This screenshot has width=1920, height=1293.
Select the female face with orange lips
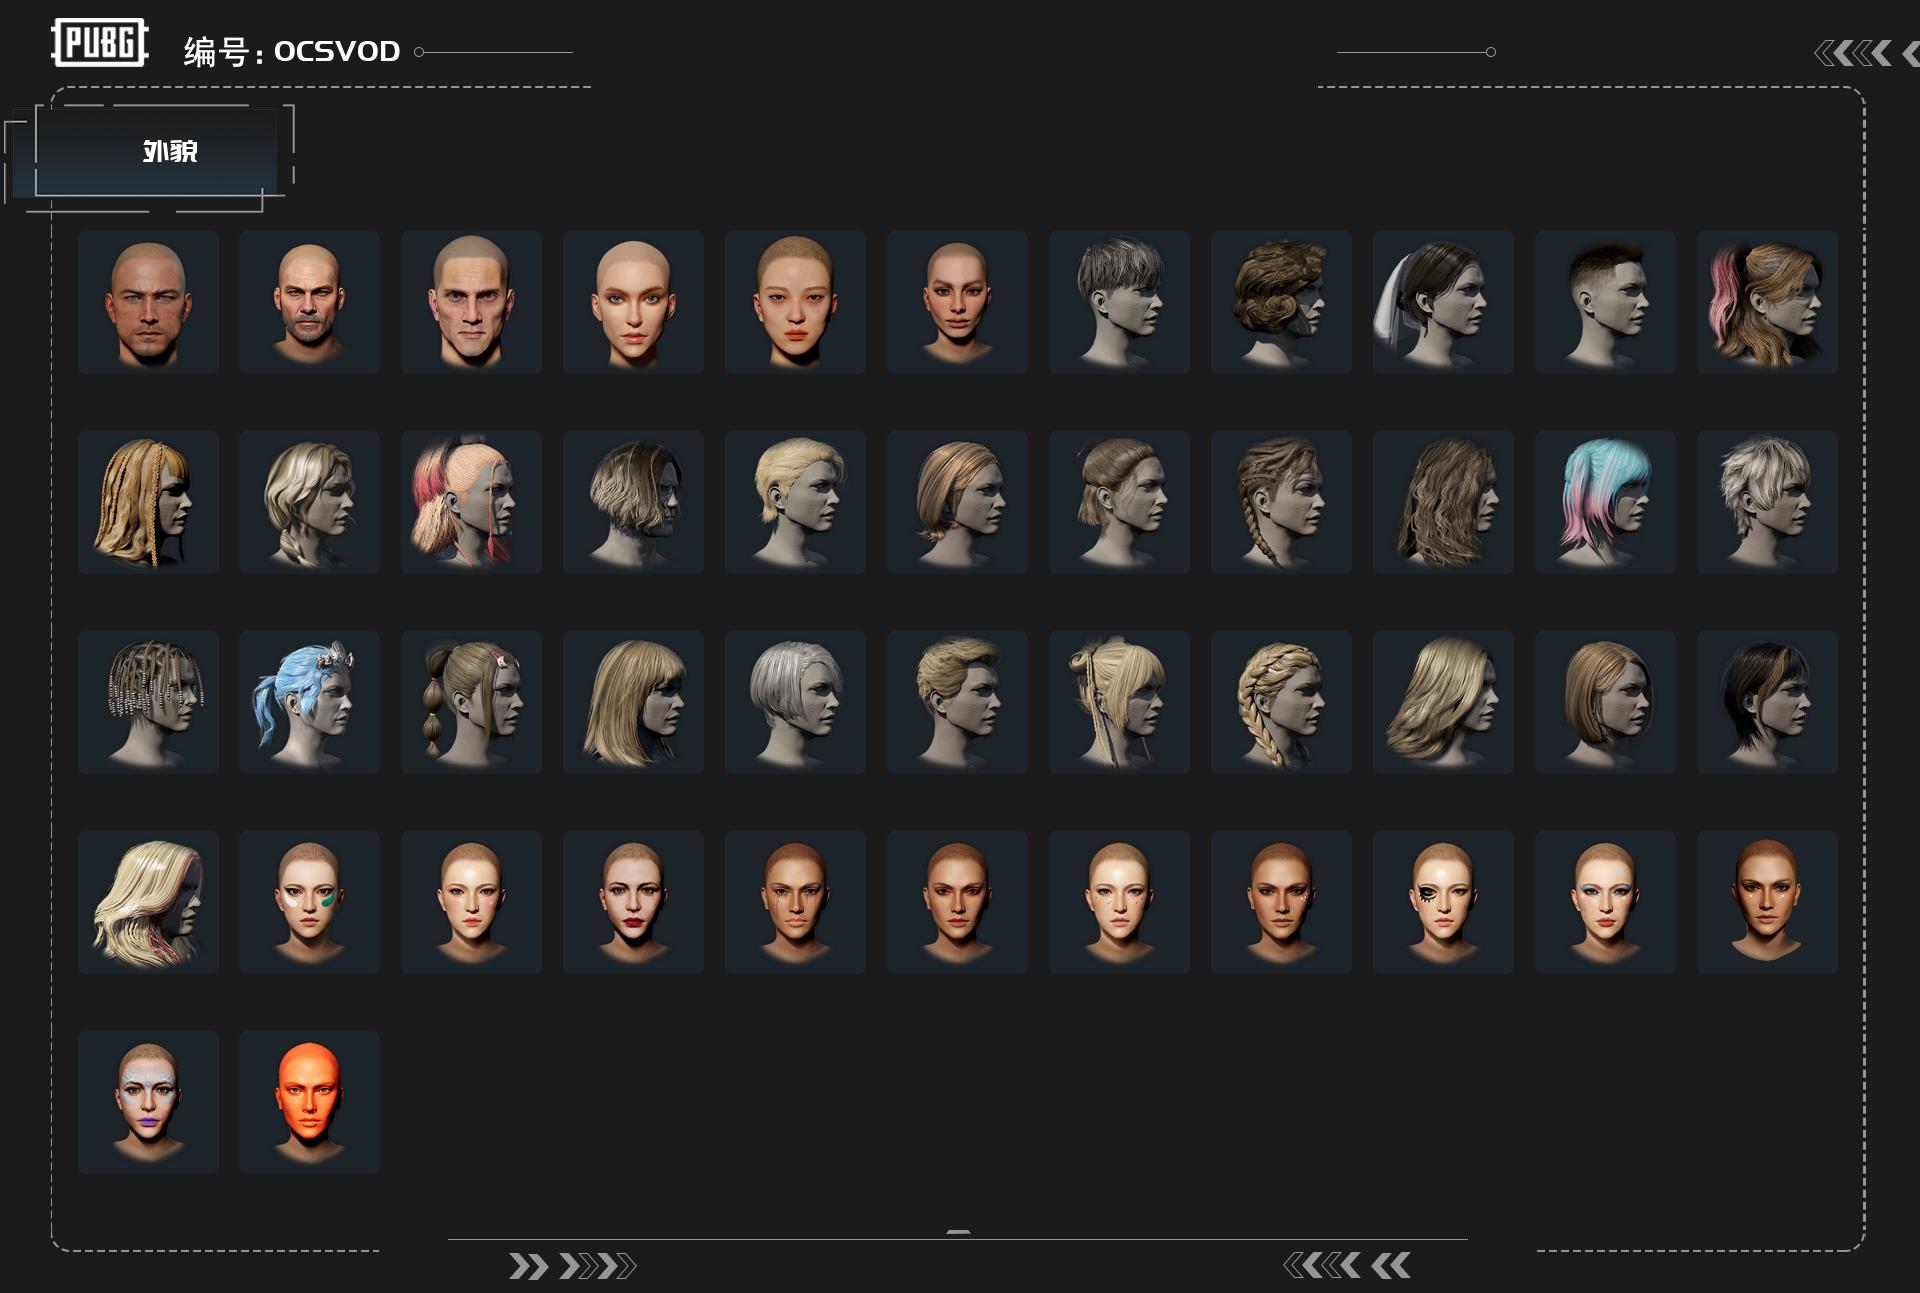pyautogui.click(x=795, y=302)
